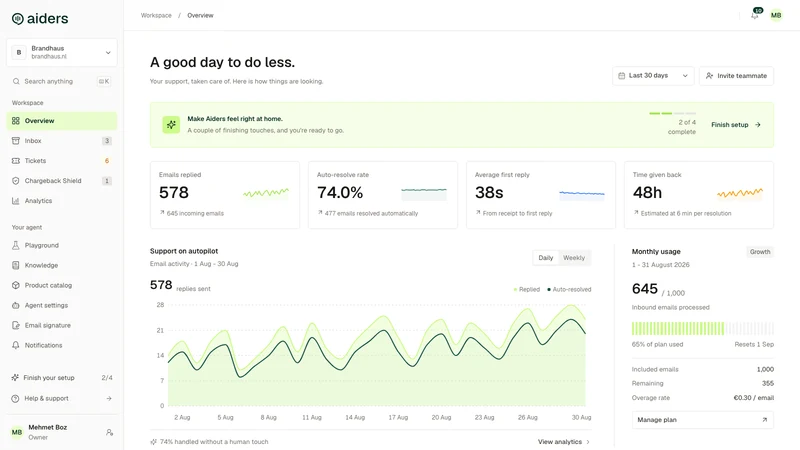Click the Inbox archive icon

[16, 141]
